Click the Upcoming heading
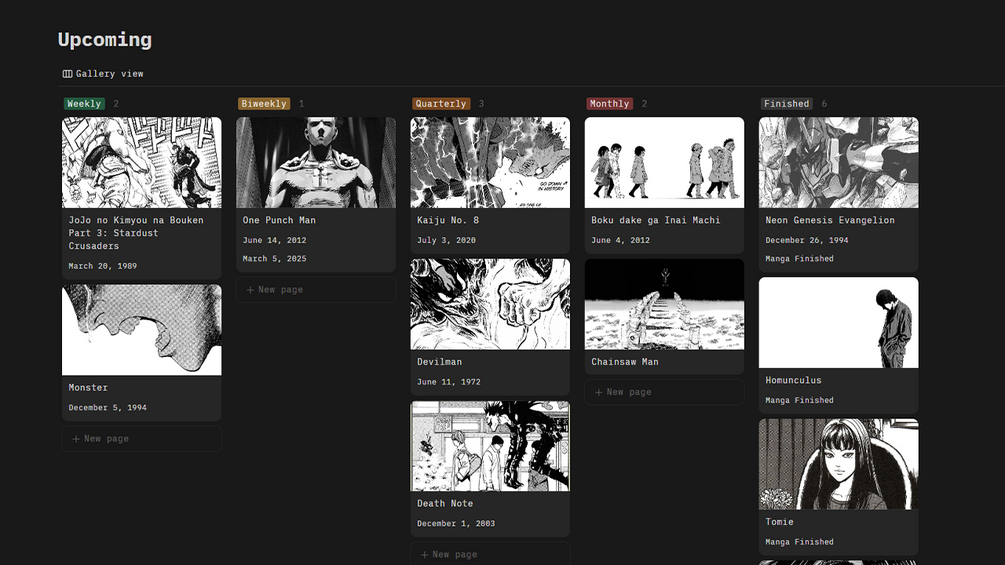This screenshot has height=565, width=1005. pyautogui.click(x=105, y=40)
